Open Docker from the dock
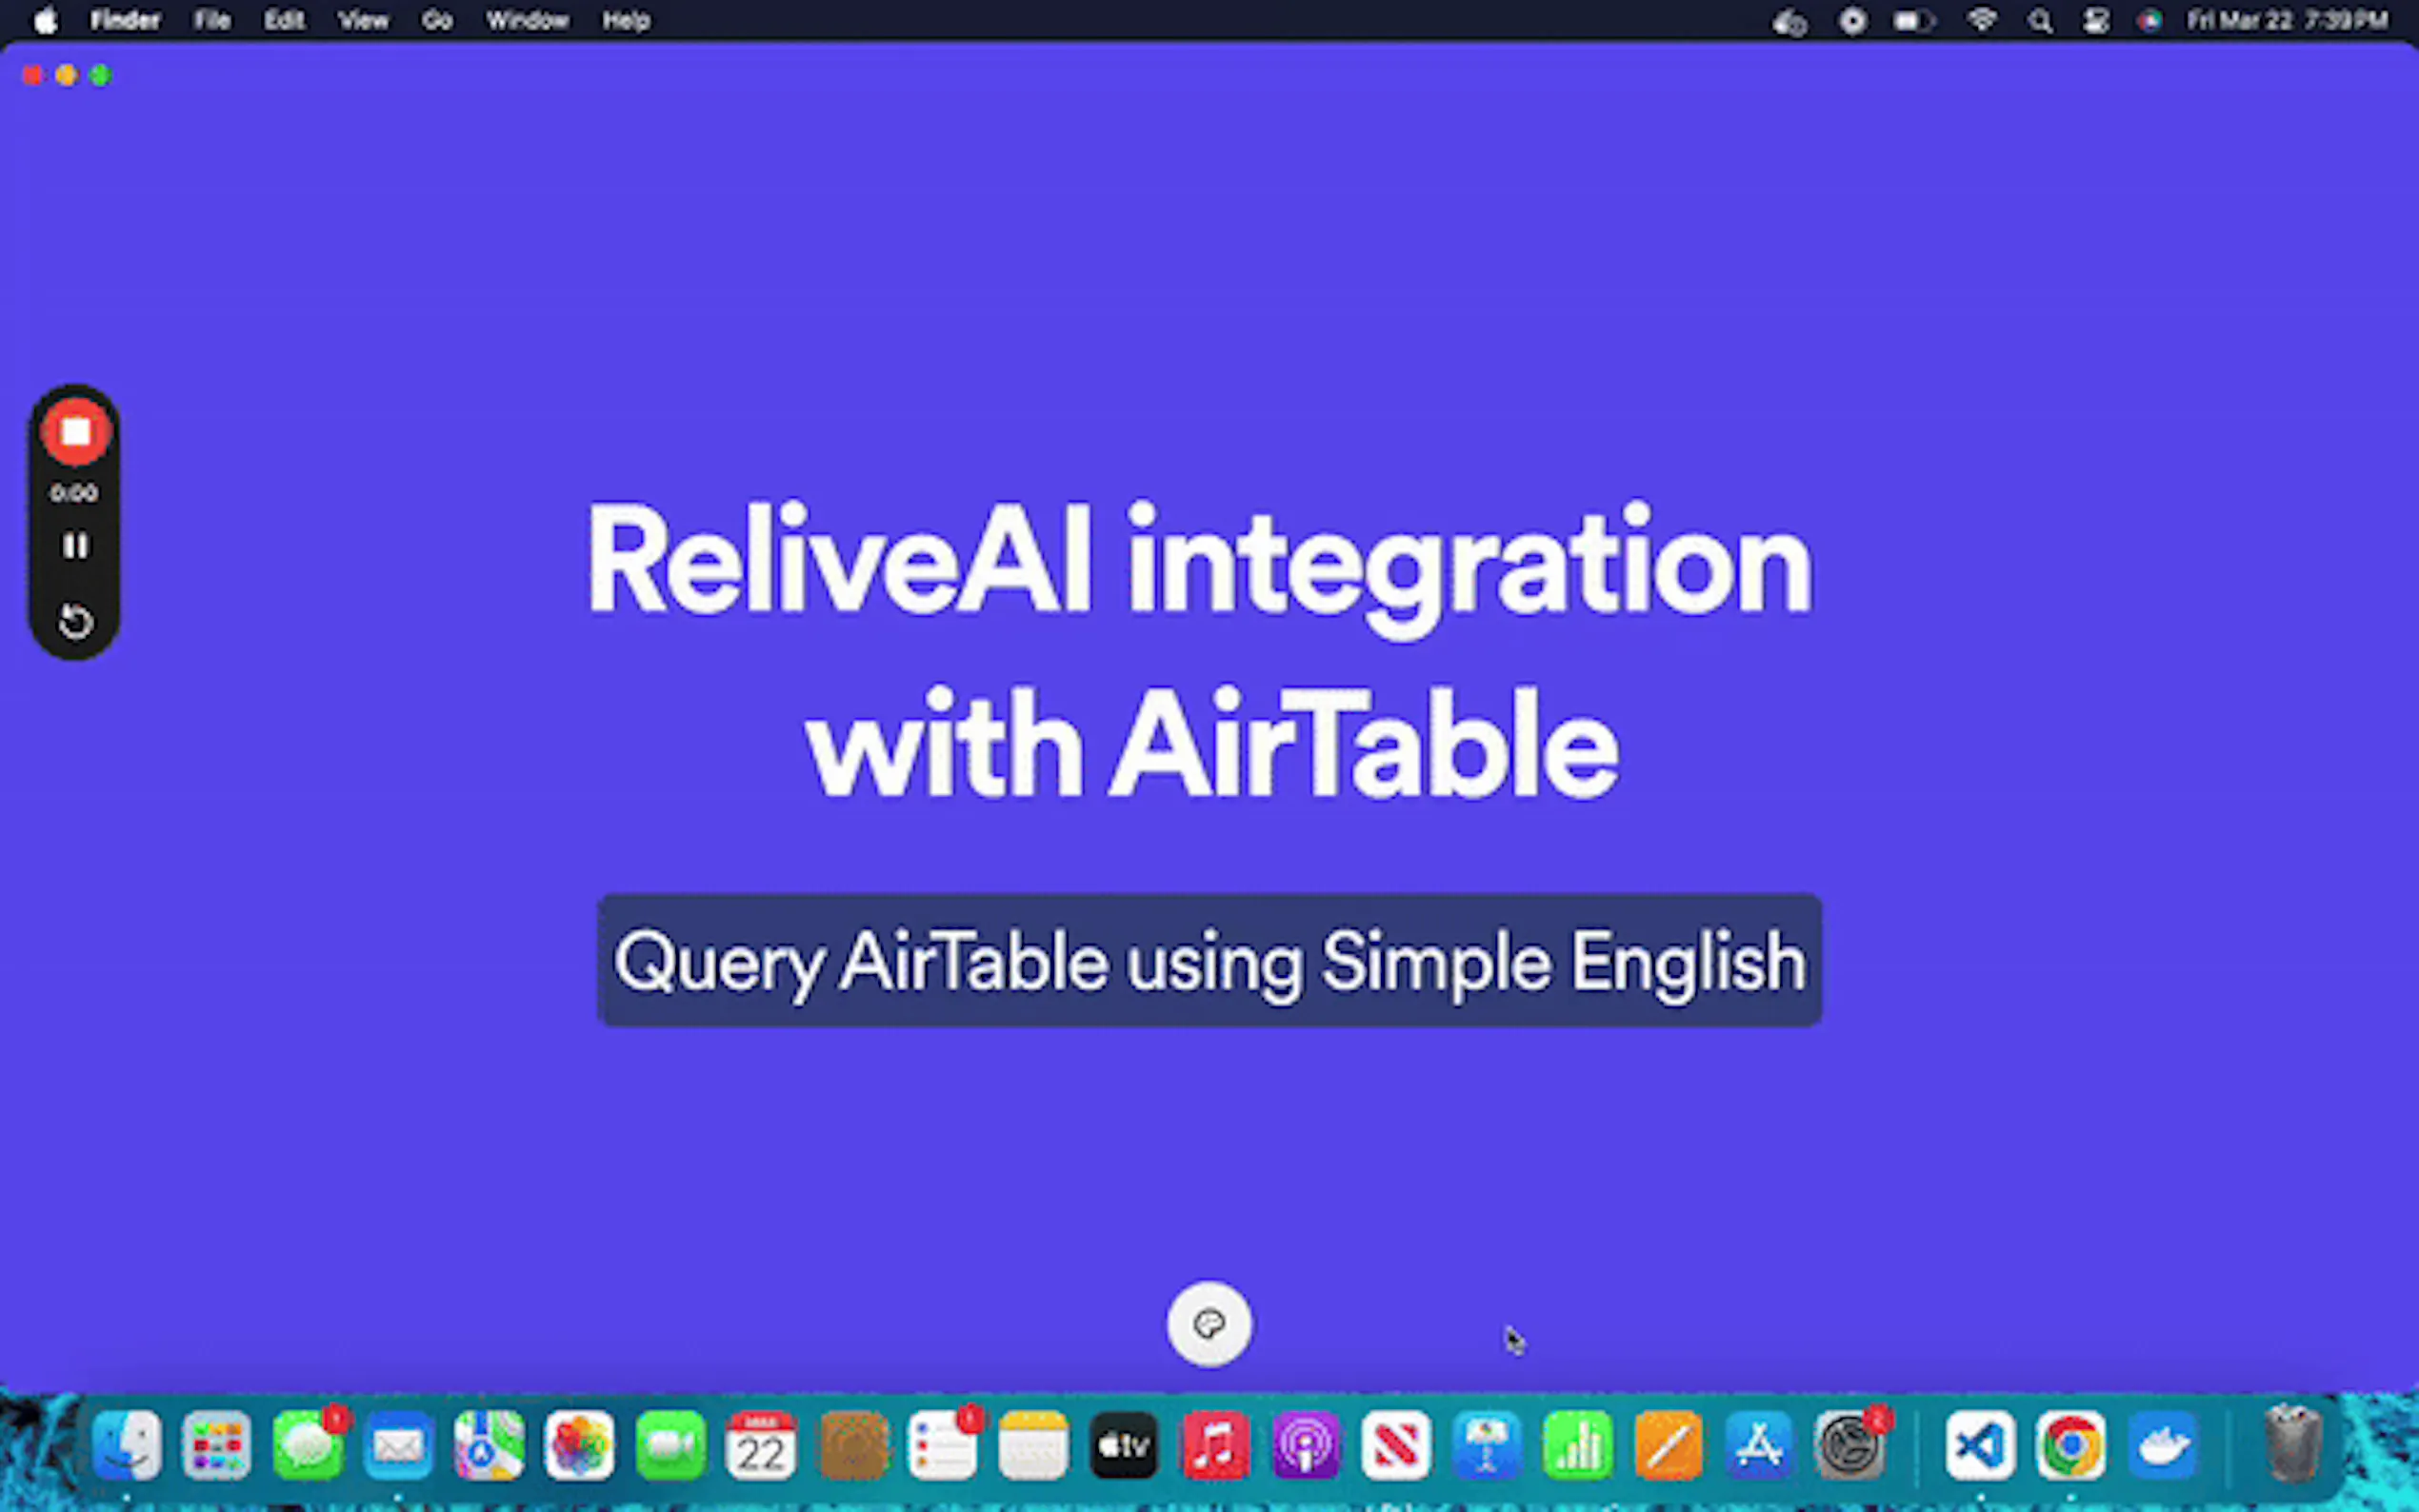This screenshot has height=1512, width=2419. pyautogui.click(x=2160, y=1446)
